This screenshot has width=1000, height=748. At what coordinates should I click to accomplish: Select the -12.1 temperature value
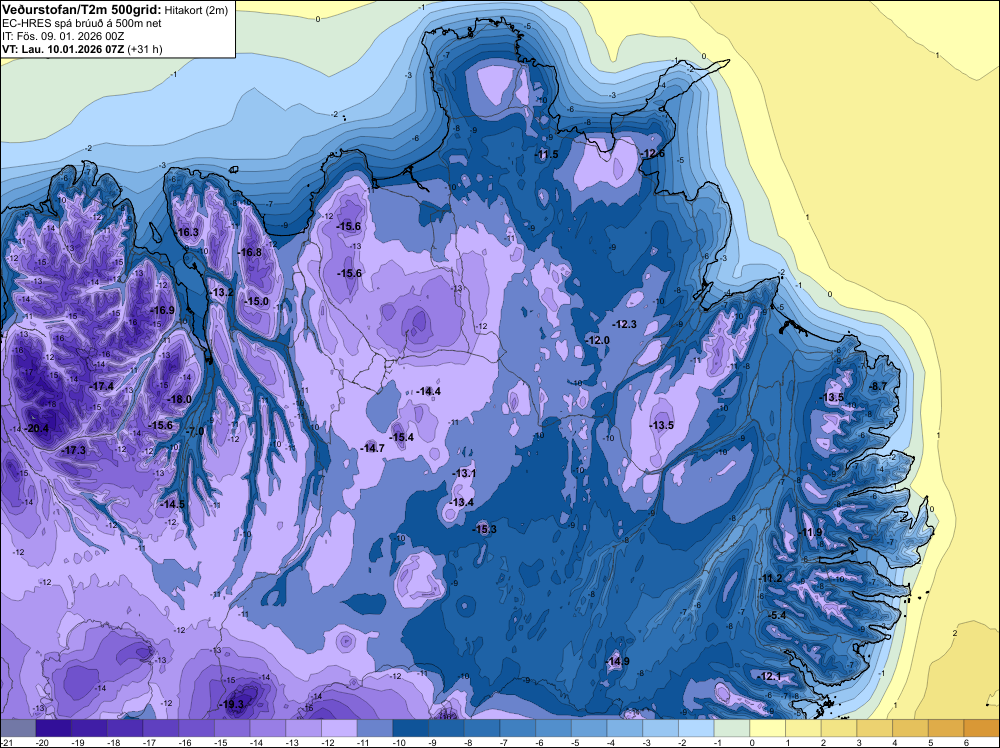(768, 676)
